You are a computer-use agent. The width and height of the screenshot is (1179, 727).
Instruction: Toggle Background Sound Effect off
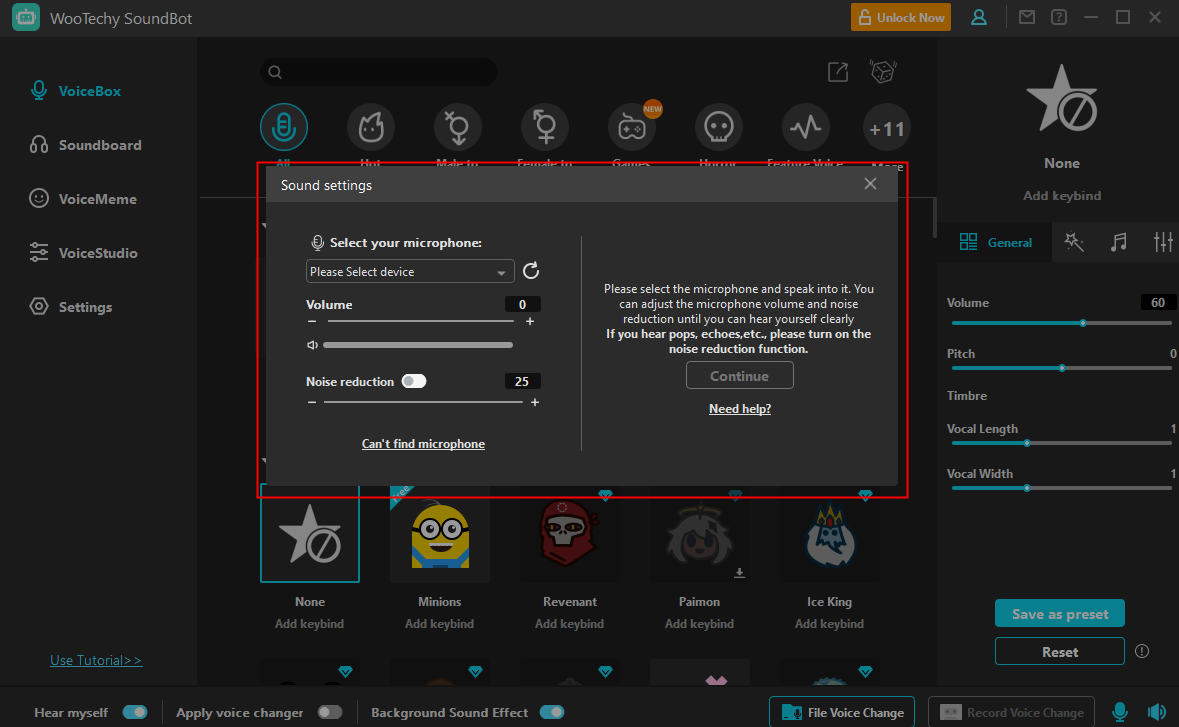(551, 712)
